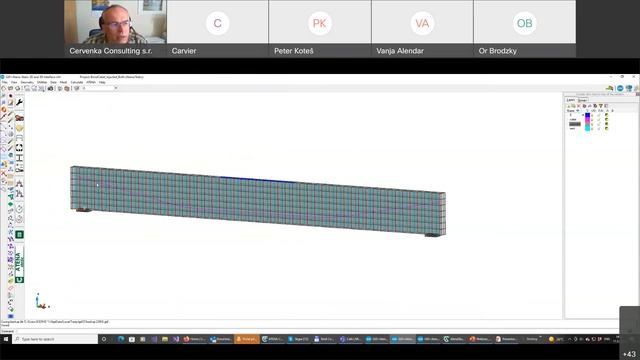Open the combo box in top toolbar

pyautogui.click(x=100, y=88)
